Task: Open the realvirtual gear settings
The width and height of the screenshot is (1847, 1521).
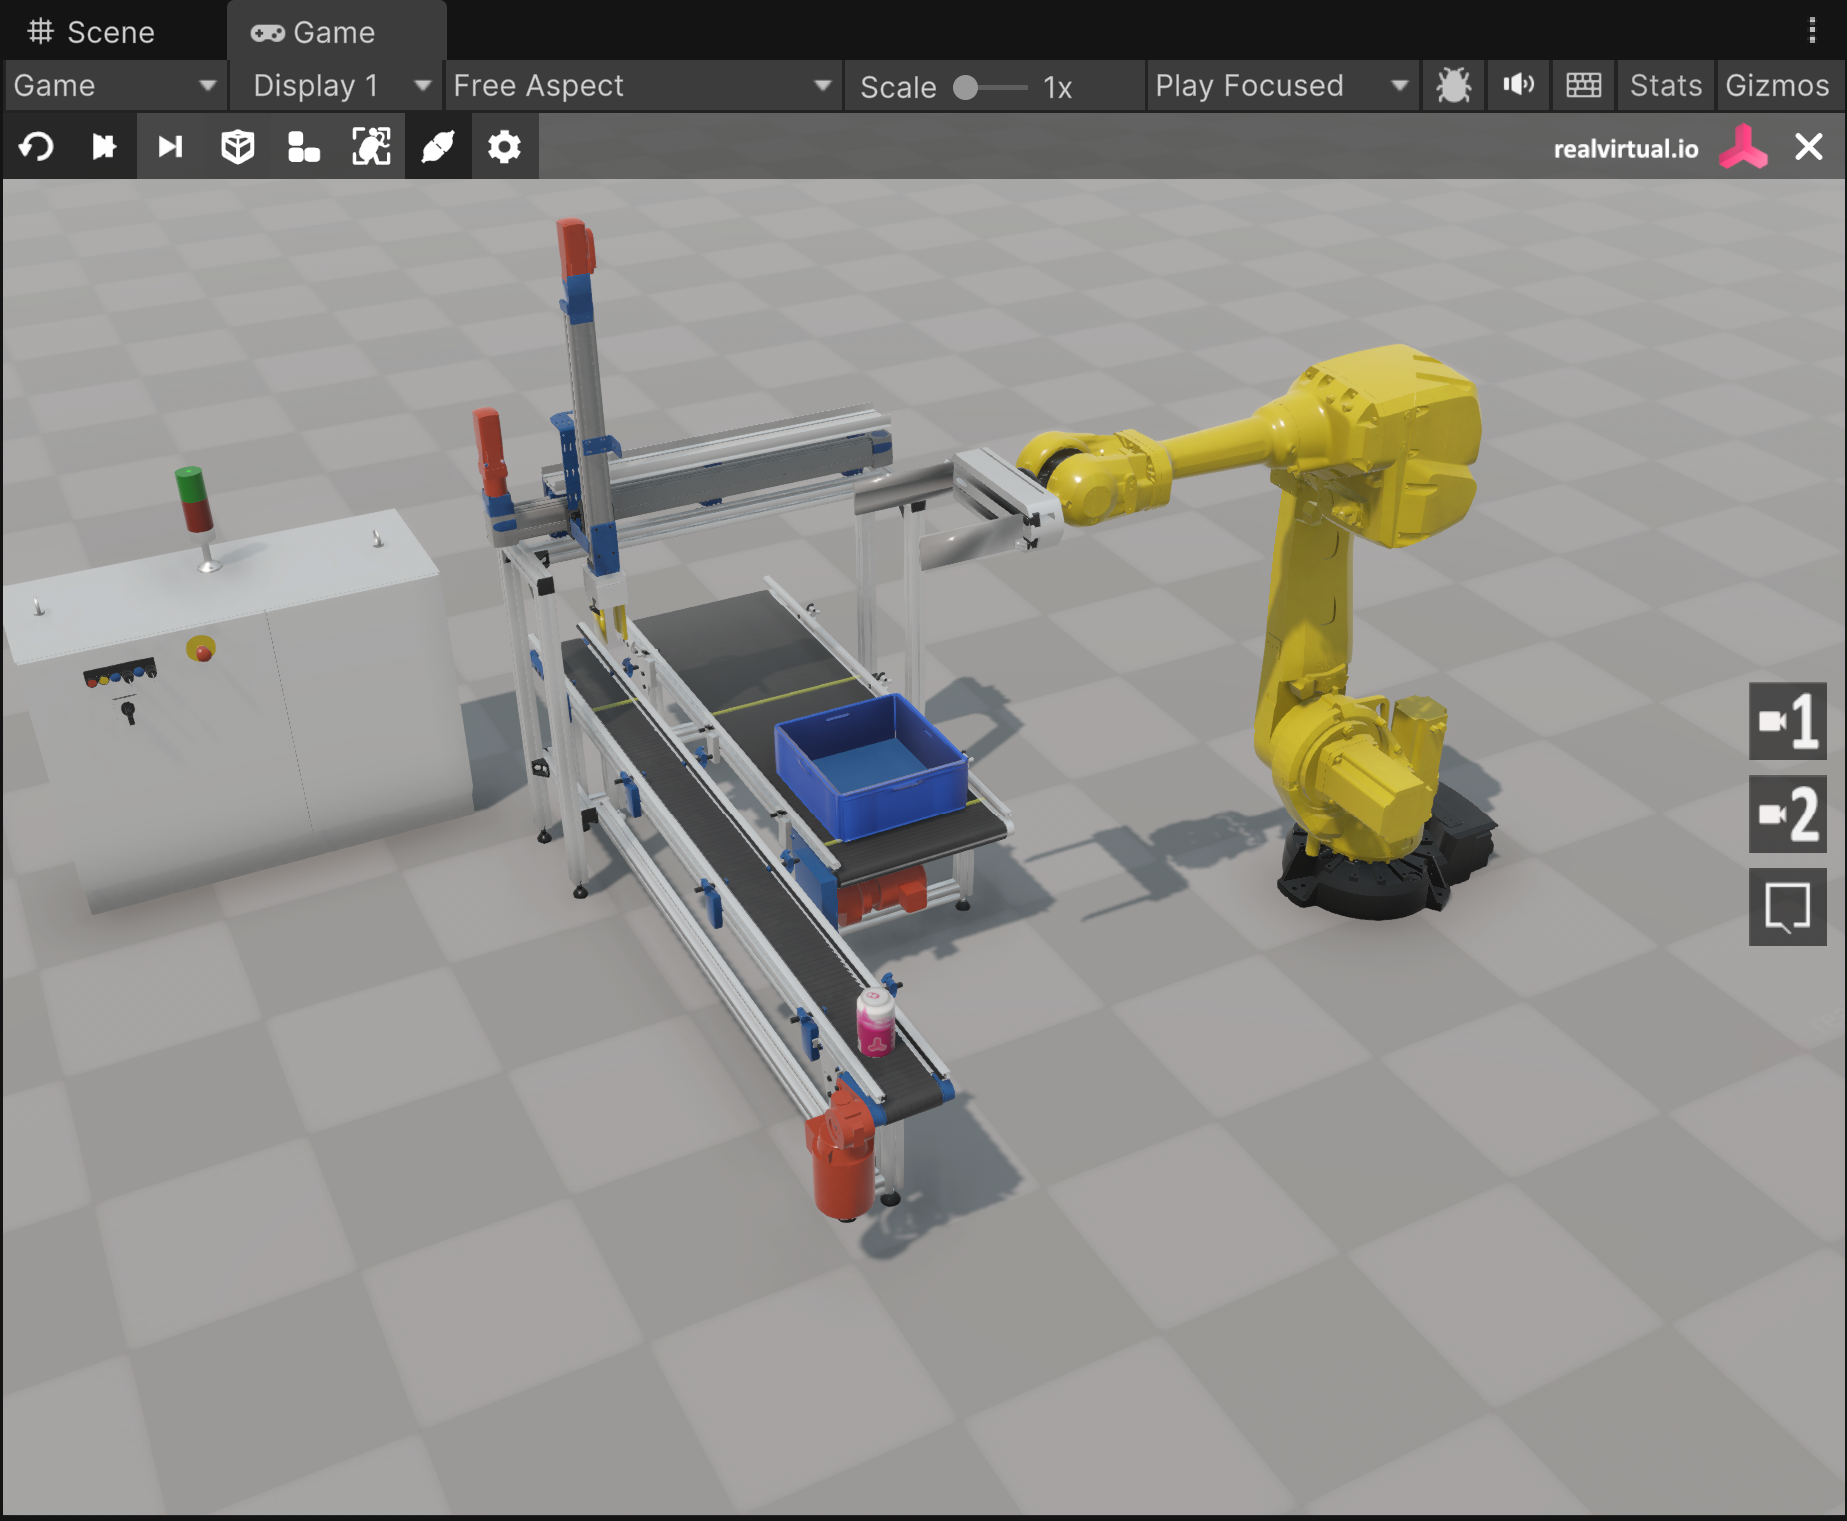Action: (x=504, y=147)
